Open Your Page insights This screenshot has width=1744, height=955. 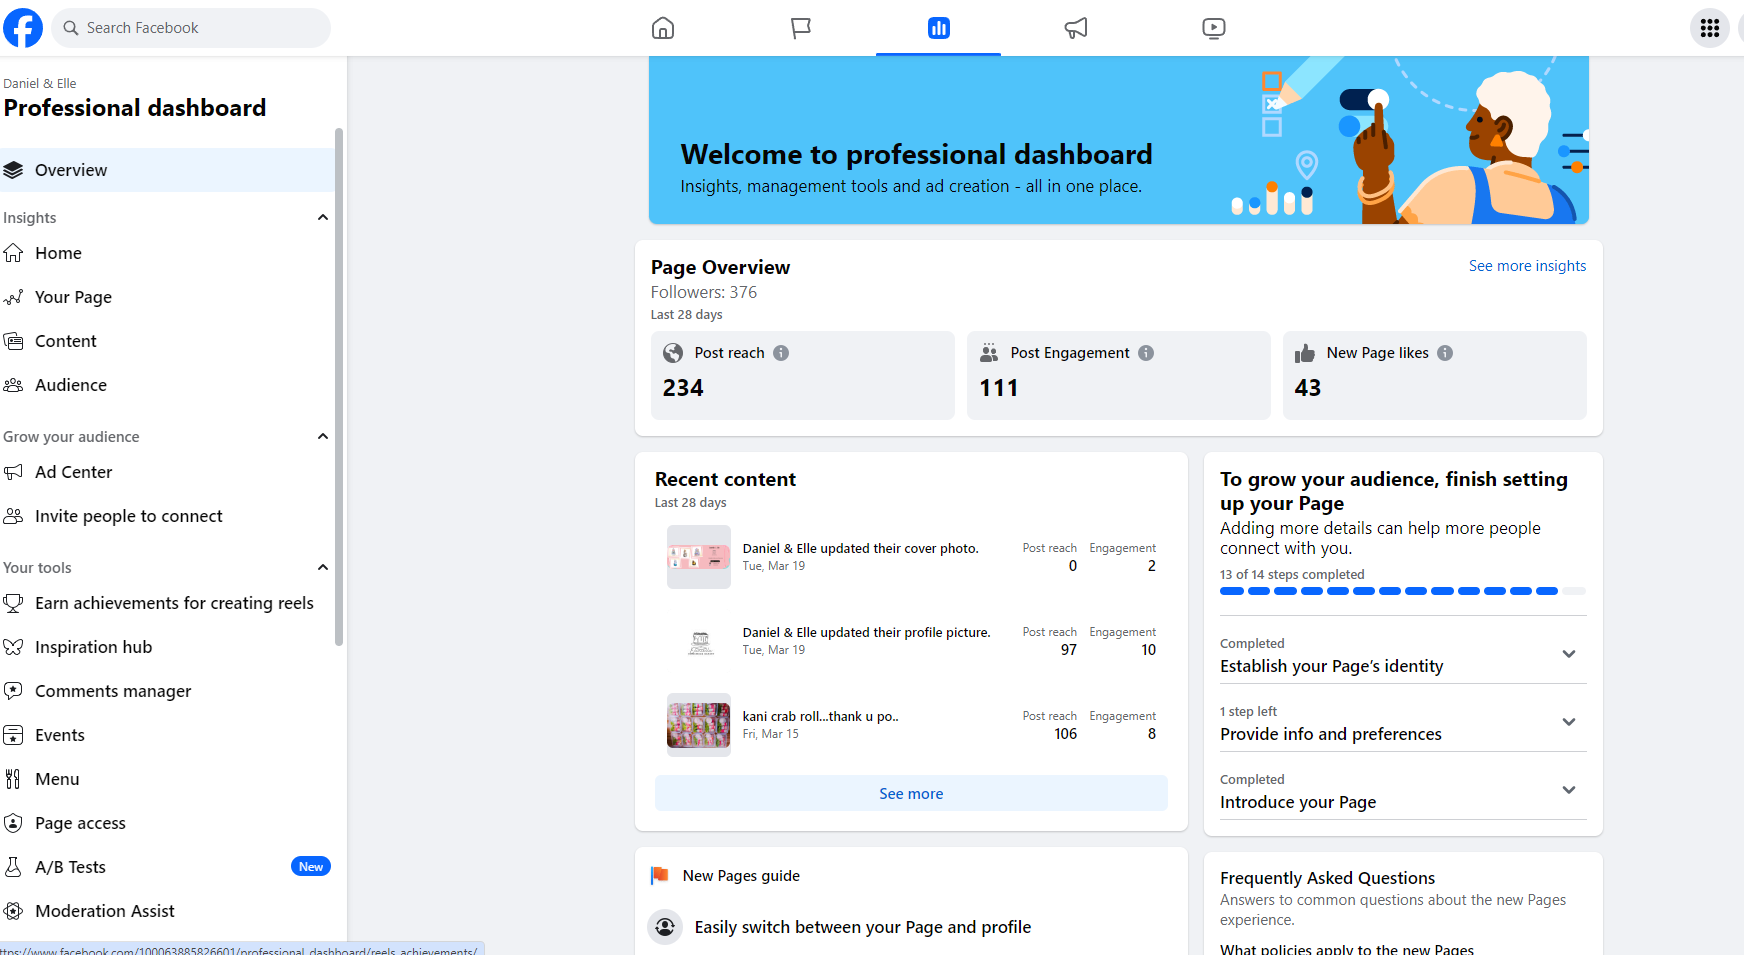pyautogui.click(x=167, y=297)
